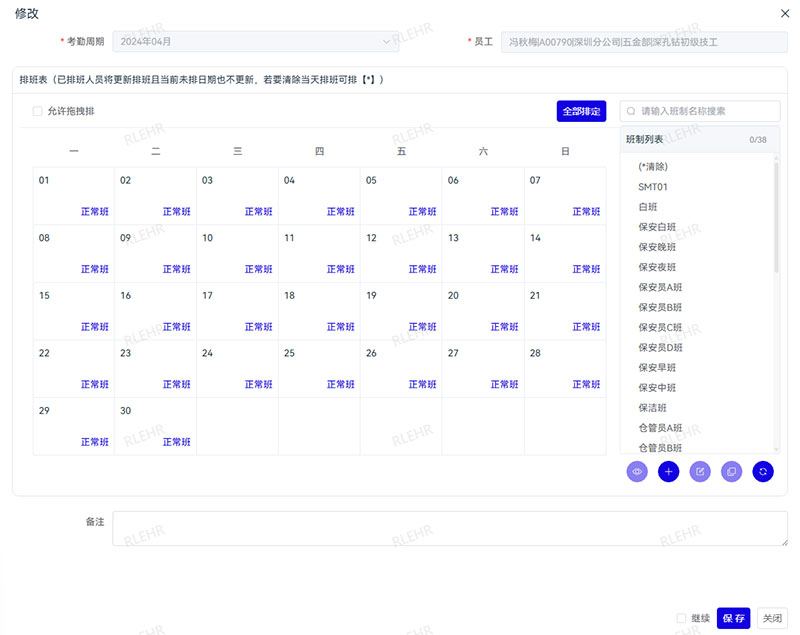Click the 员工 input field
This screenshot has height=635, width=800.
(x=644, y=42)
